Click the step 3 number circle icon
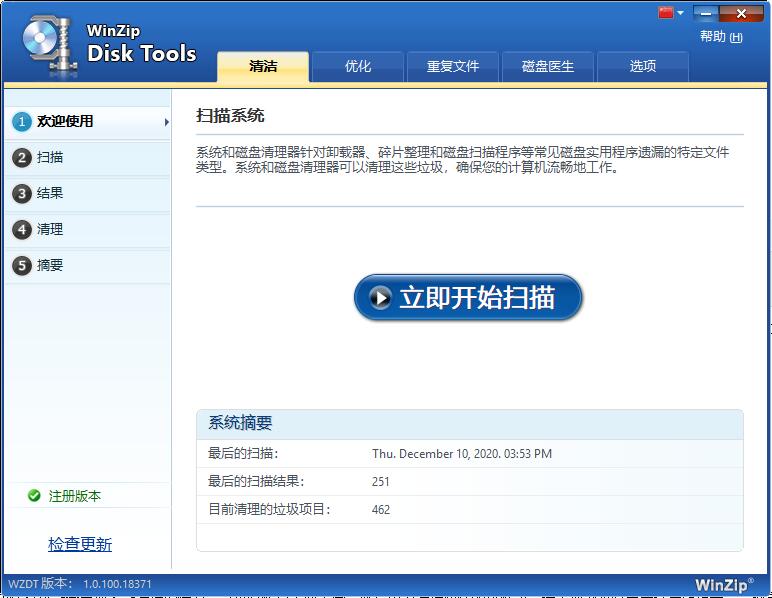This screenshot has width=772, height=598. 22,194
